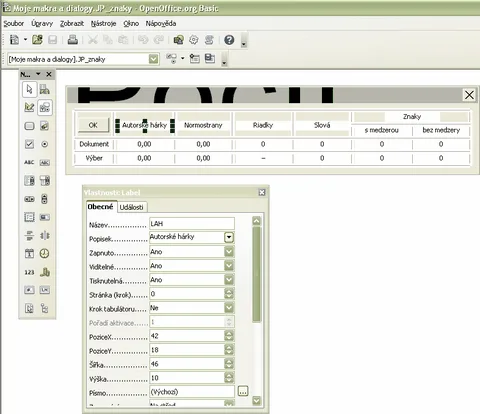Click the OK button in the dialog
Viewport: 480px width, 414px height.
[93, 125]
